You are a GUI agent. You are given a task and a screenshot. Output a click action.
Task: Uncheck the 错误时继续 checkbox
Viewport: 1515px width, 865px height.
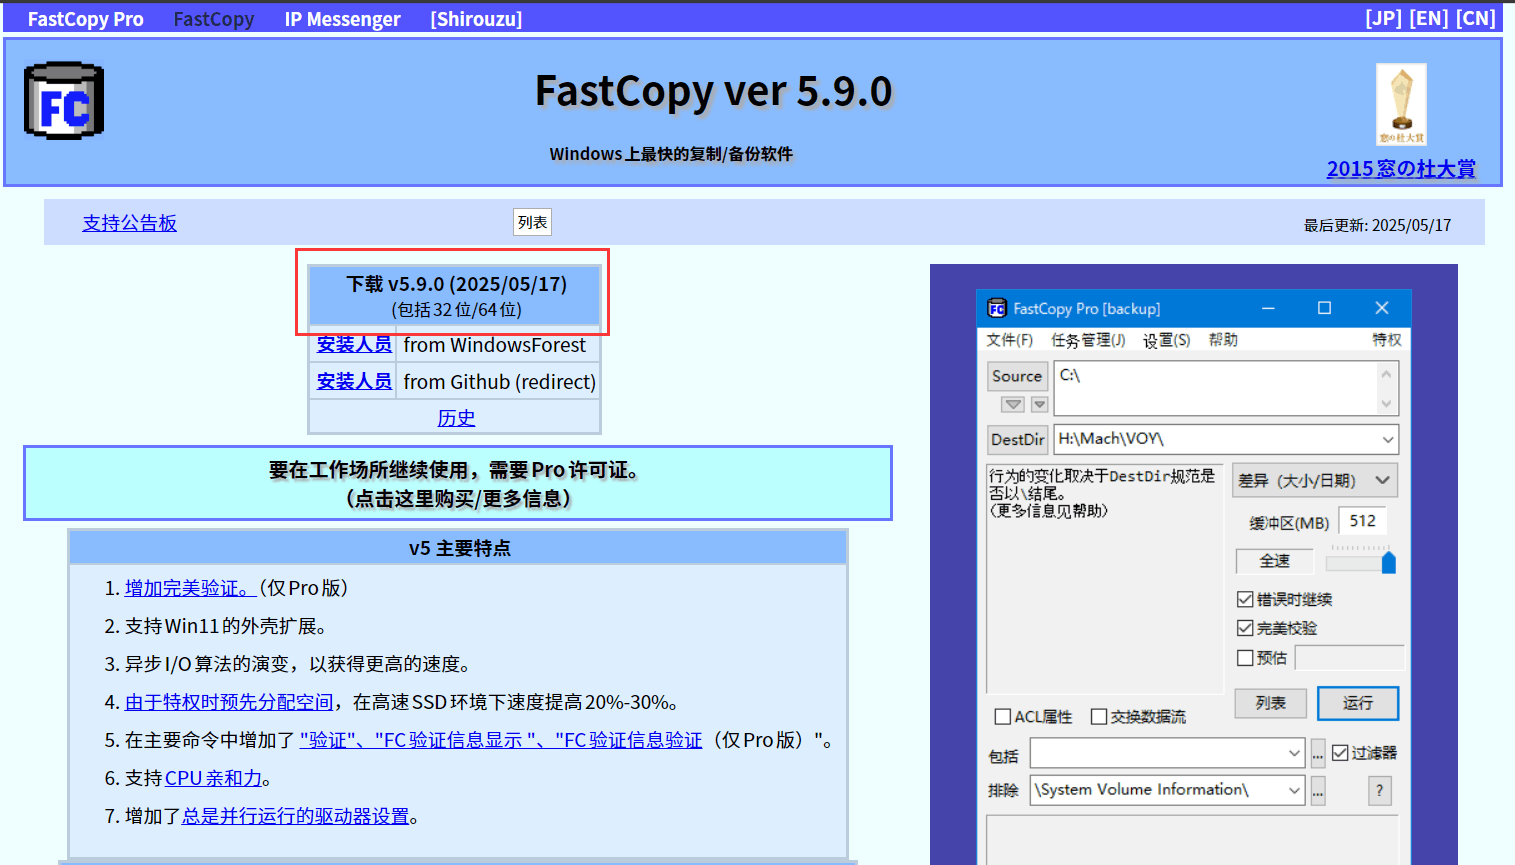(x=1245, y=599)
